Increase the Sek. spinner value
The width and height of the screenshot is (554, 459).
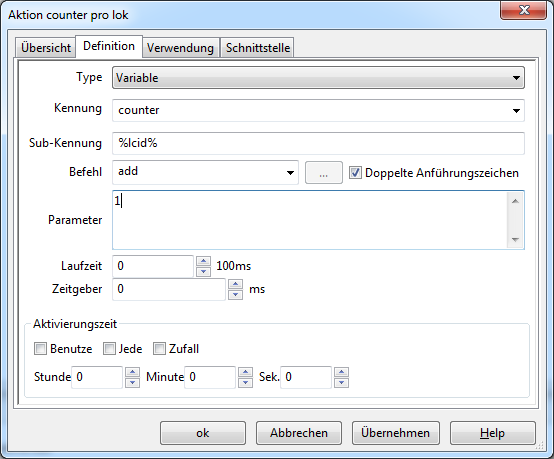(341, 372)
